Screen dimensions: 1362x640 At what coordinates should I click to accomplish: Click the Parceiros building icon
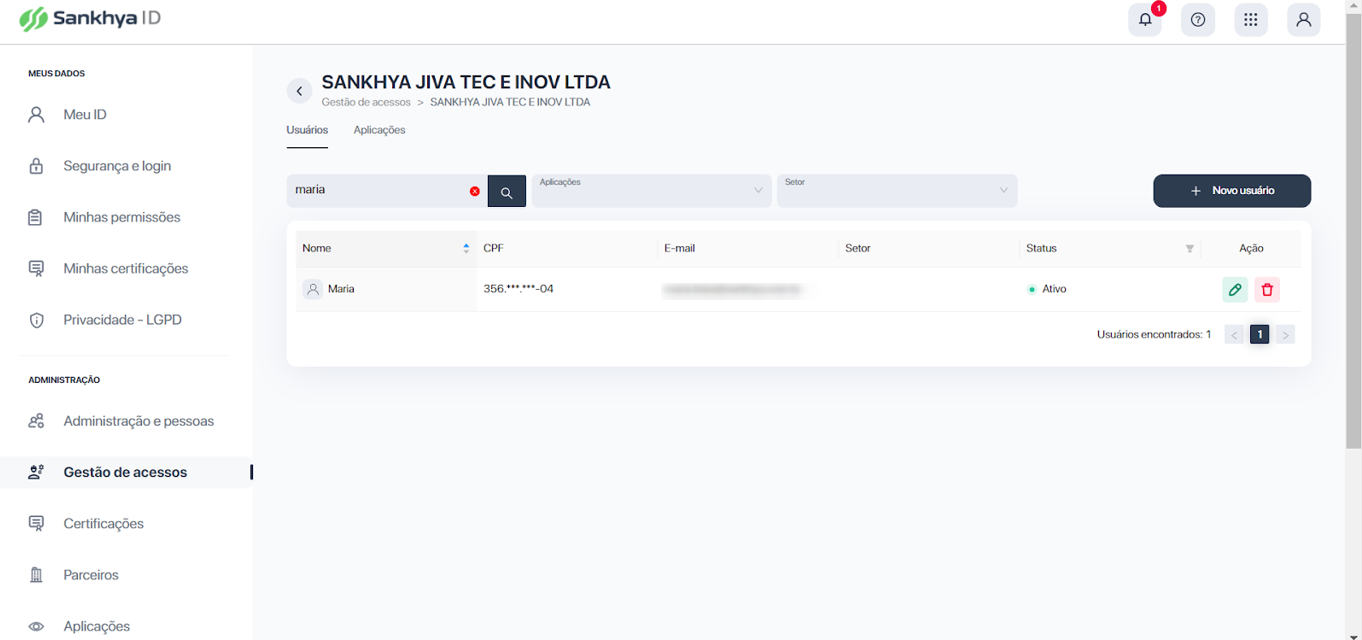point(36,575)
